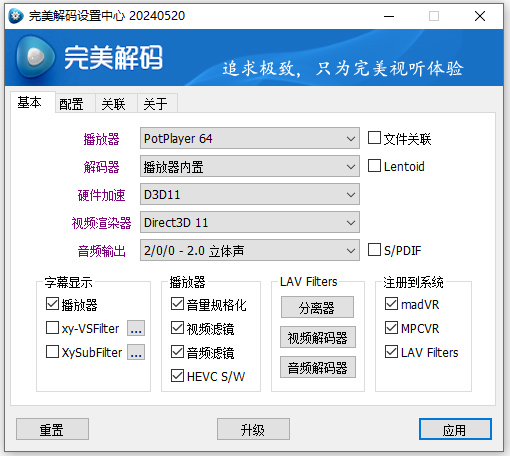Close the 完美解码设置中心 window
This screenshot has width=510, height=456.
coord(480,16)
